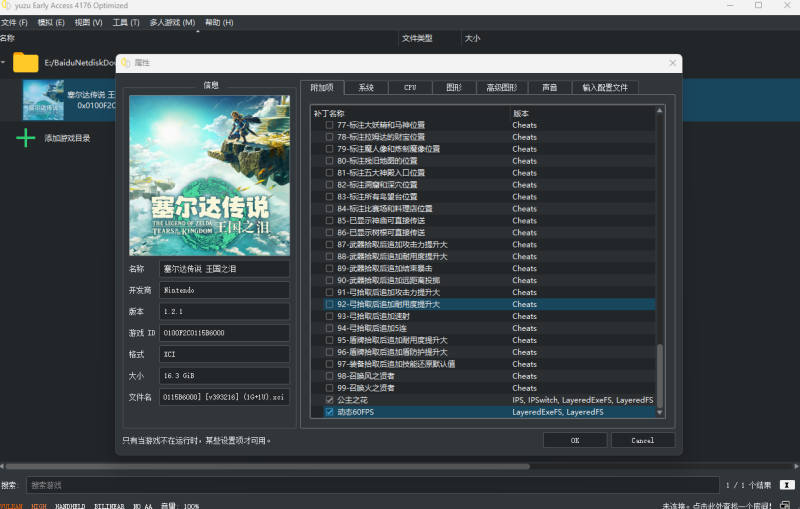The height and width of the screenshot is (509, 800).
Task: Select the Zelda game thumbnail in game list
Action: 43,100
